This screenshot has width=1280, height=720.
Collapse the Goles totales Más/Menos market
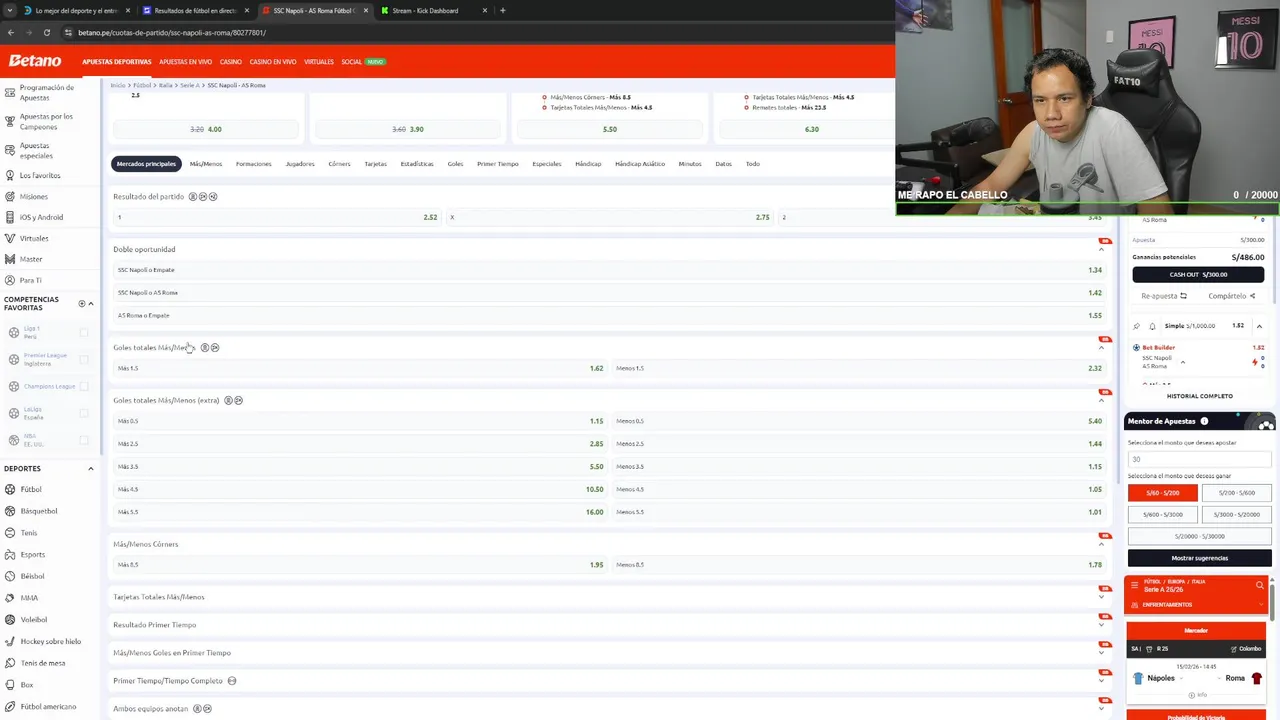1102,348
